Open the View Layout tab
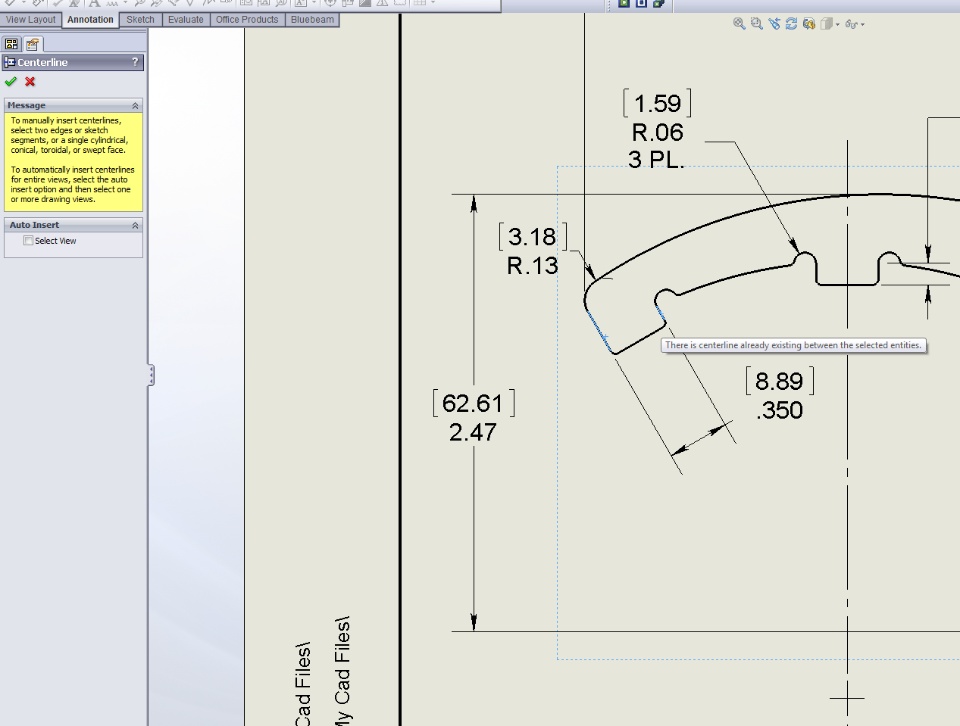960x726 pixels. point(31,20)
